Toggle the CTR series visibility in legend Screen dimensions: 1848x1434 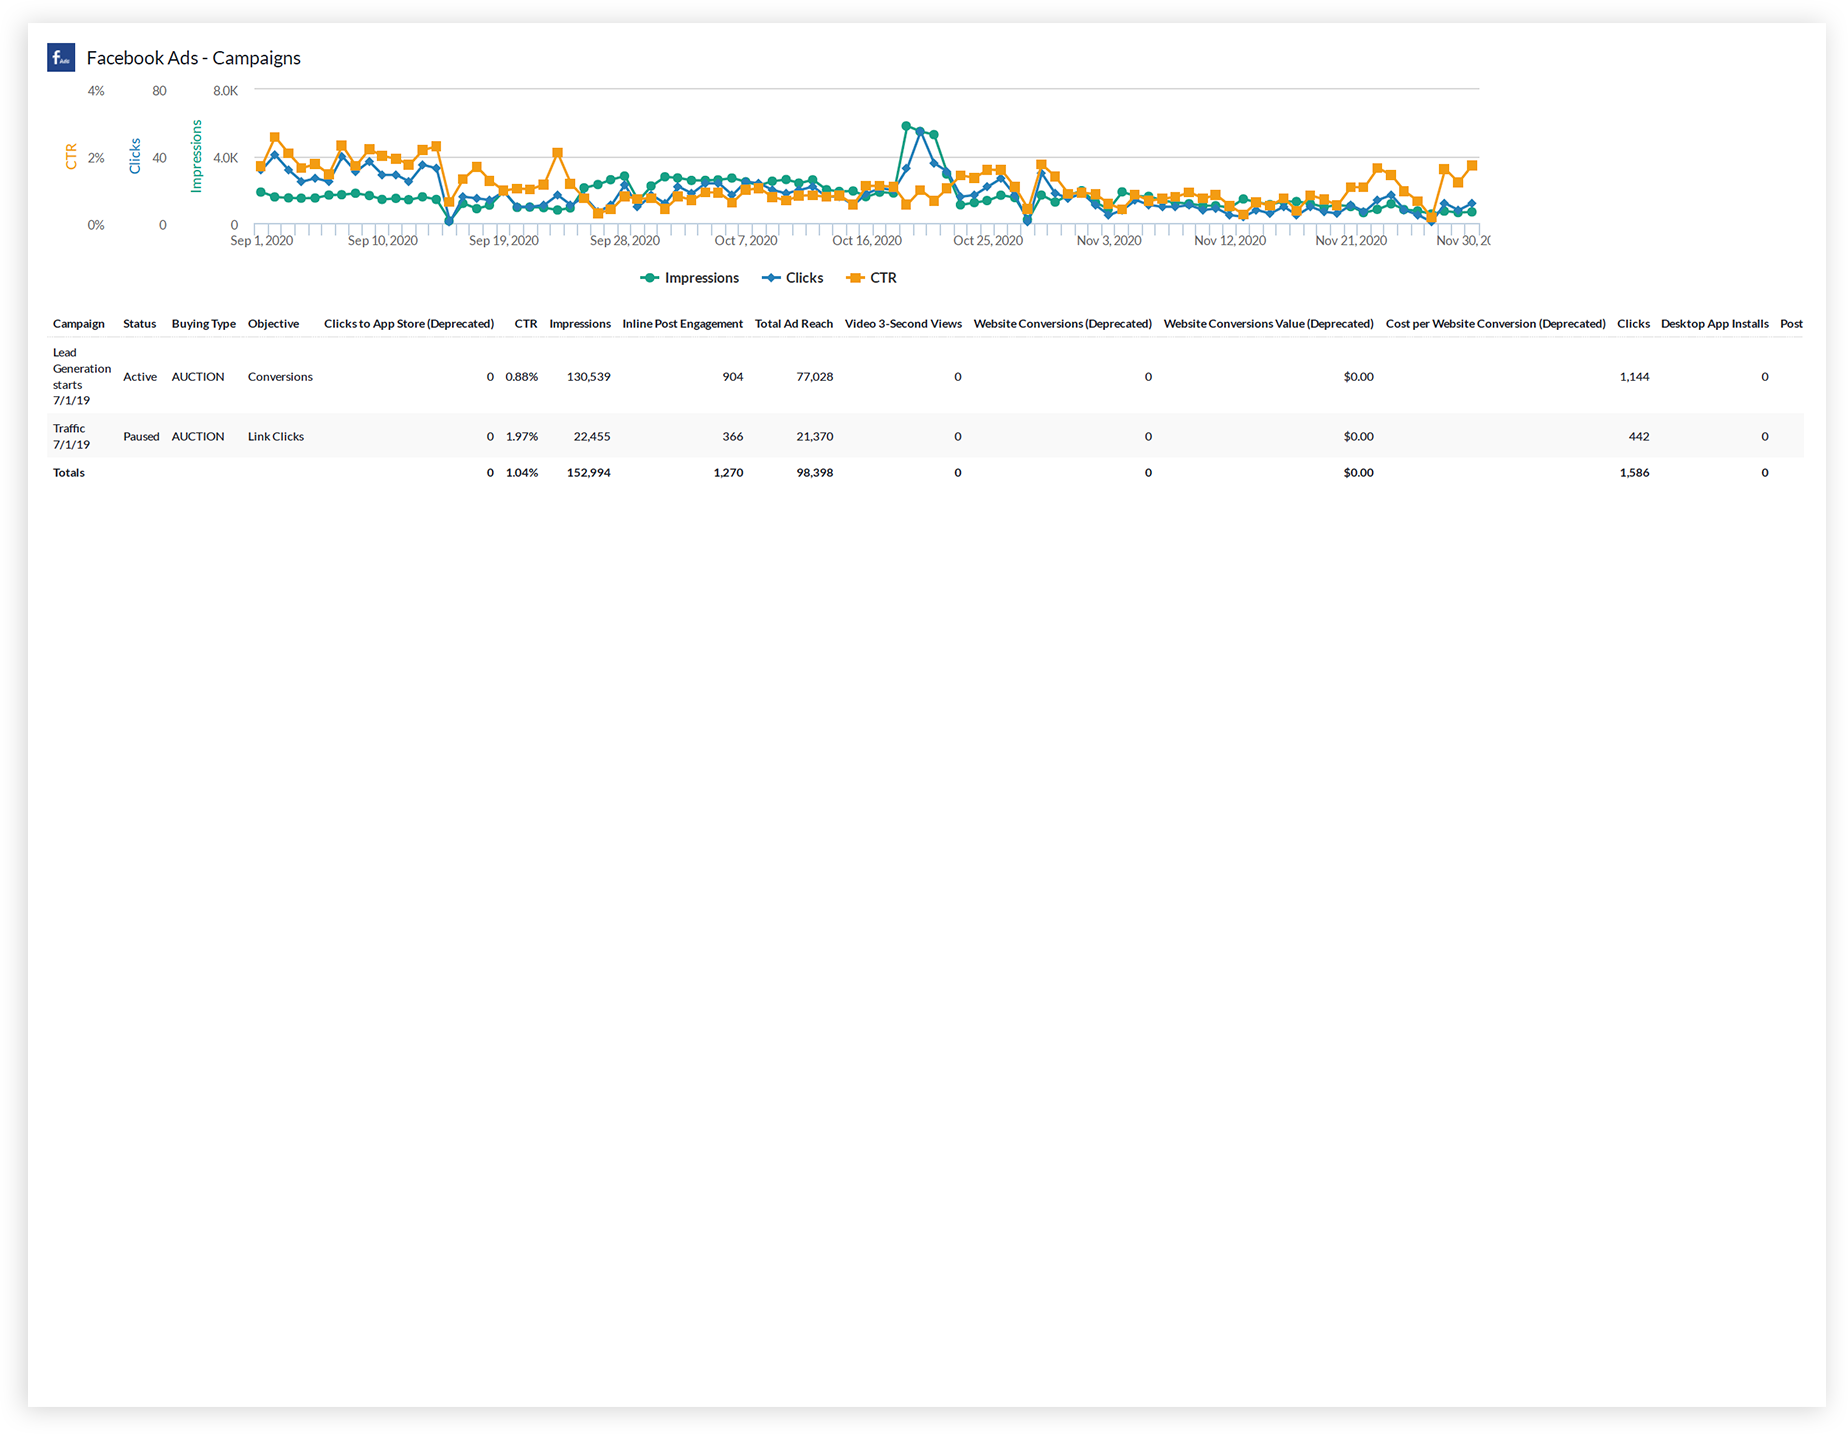point(883,278)
